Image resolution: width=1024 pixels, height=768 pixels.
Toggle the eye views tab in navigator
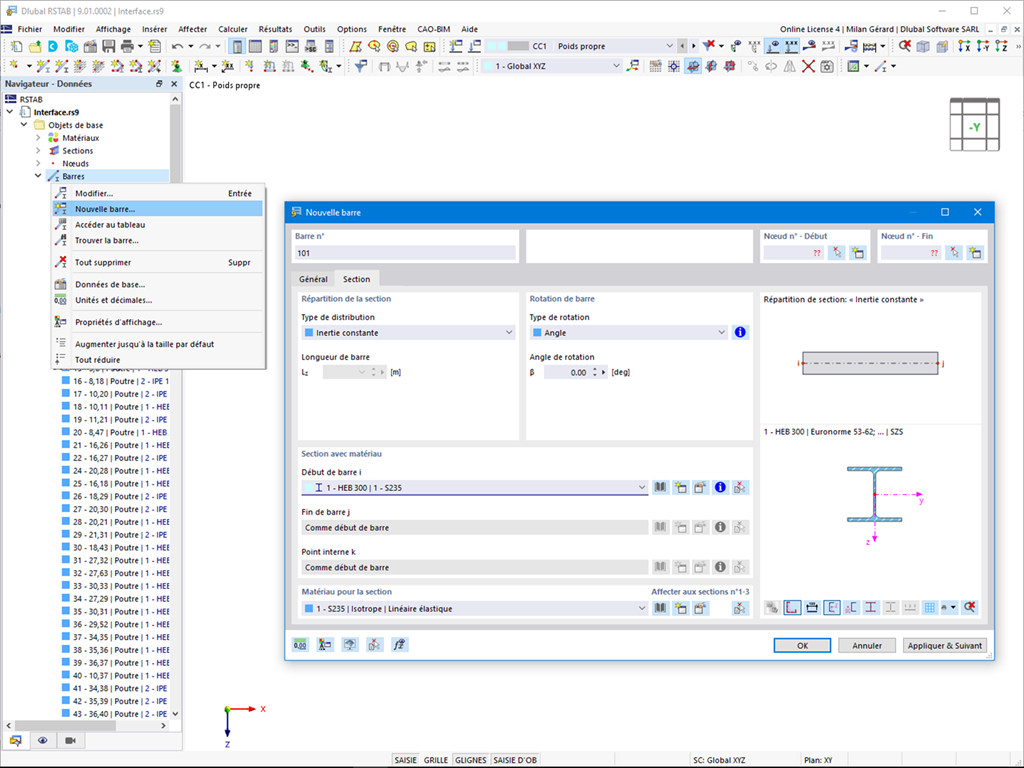point(43,741)
